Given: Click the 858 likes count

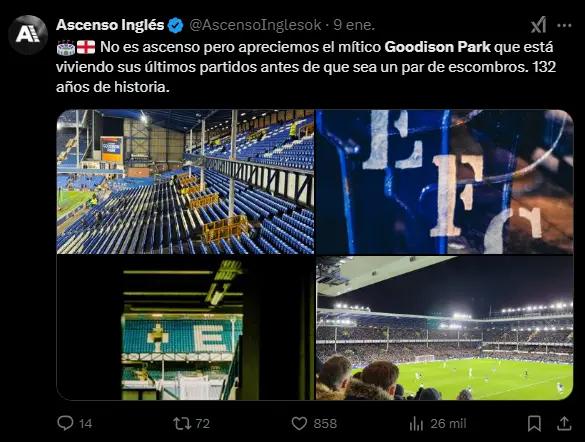Looking at the screenshot, I should [x=325, y=423].
